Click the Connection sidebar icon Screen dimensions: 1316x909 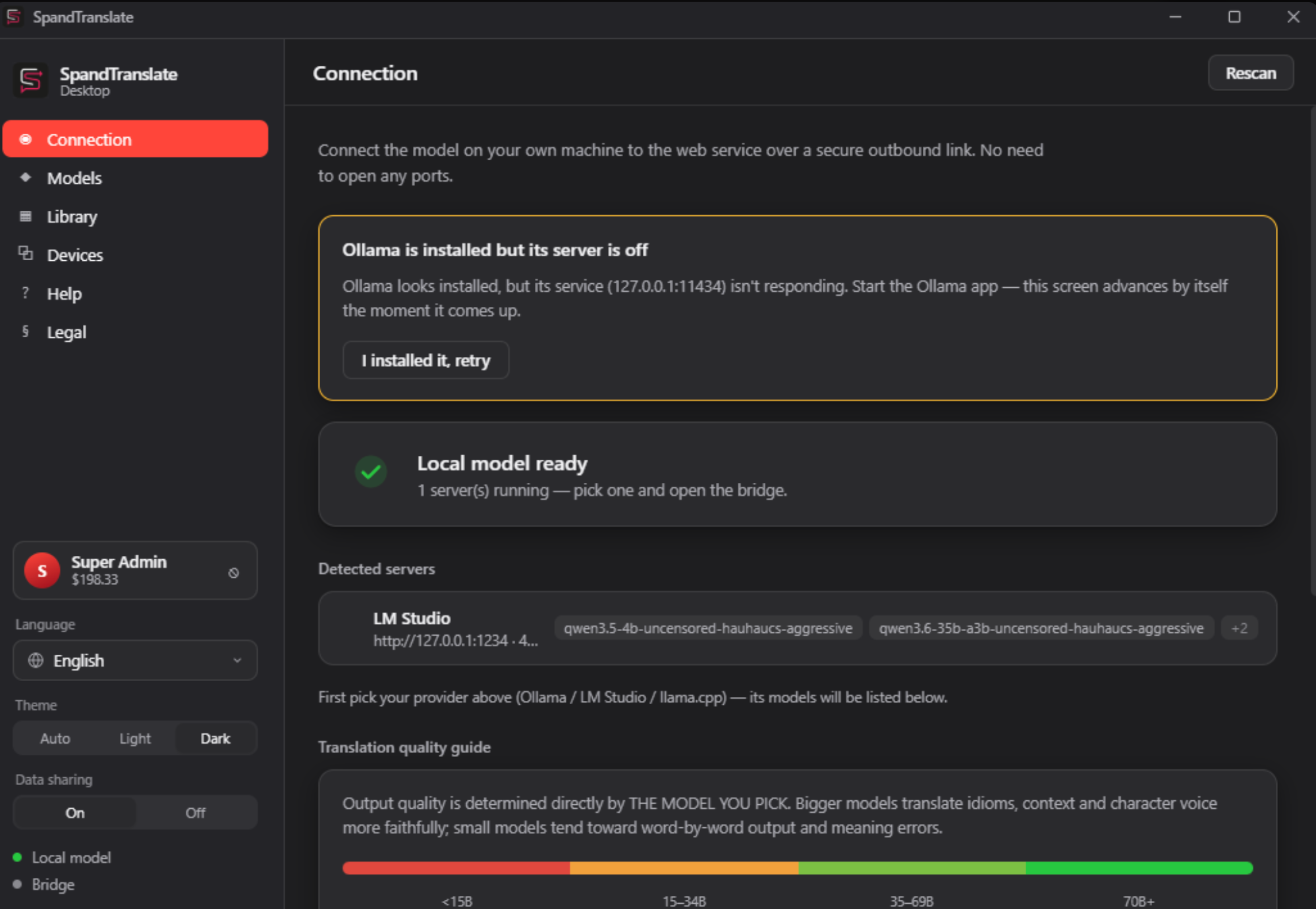click(26, 139)
